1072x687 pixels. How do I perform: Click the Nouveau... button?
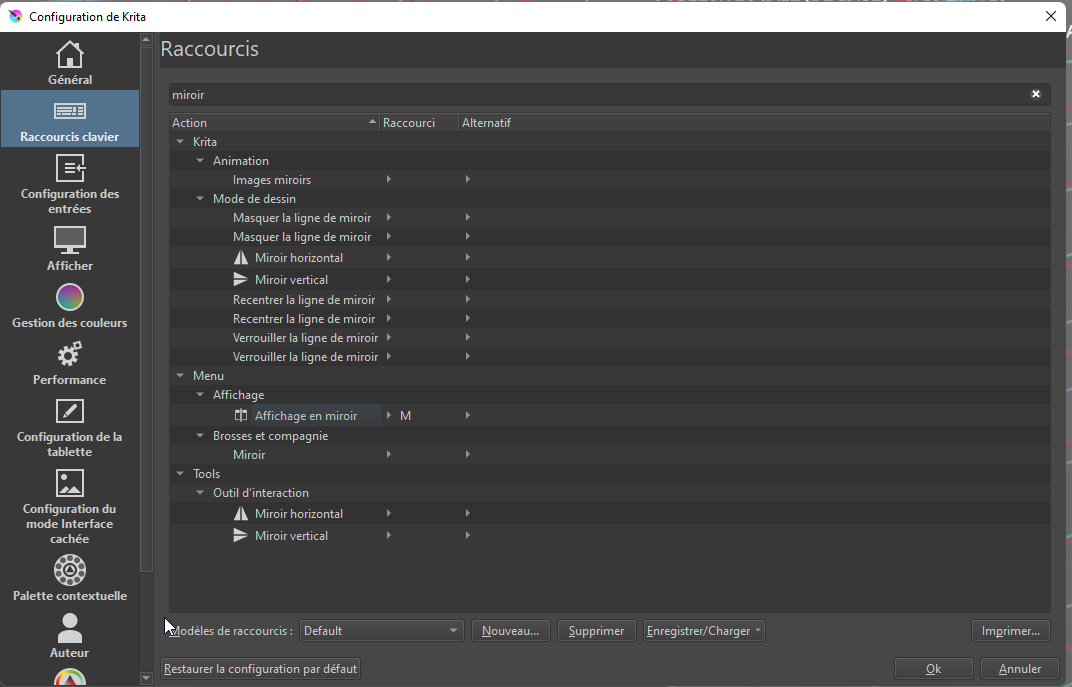(510, 631)
